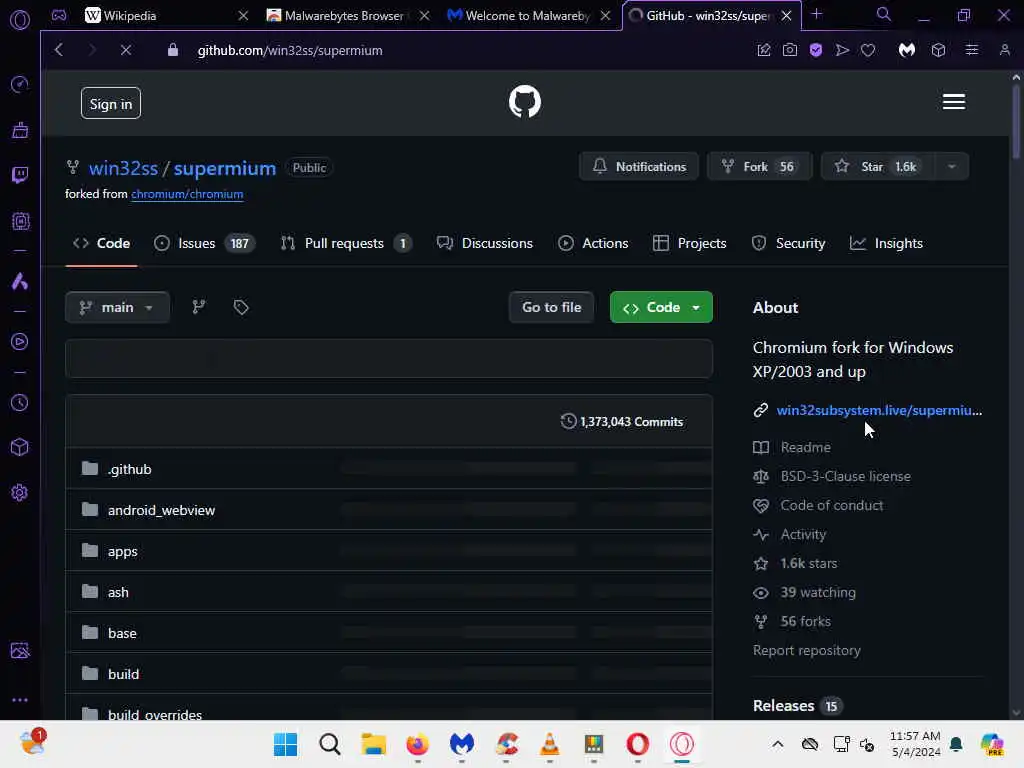
Task: Show the Insights tab
Action: coord(886,243)
